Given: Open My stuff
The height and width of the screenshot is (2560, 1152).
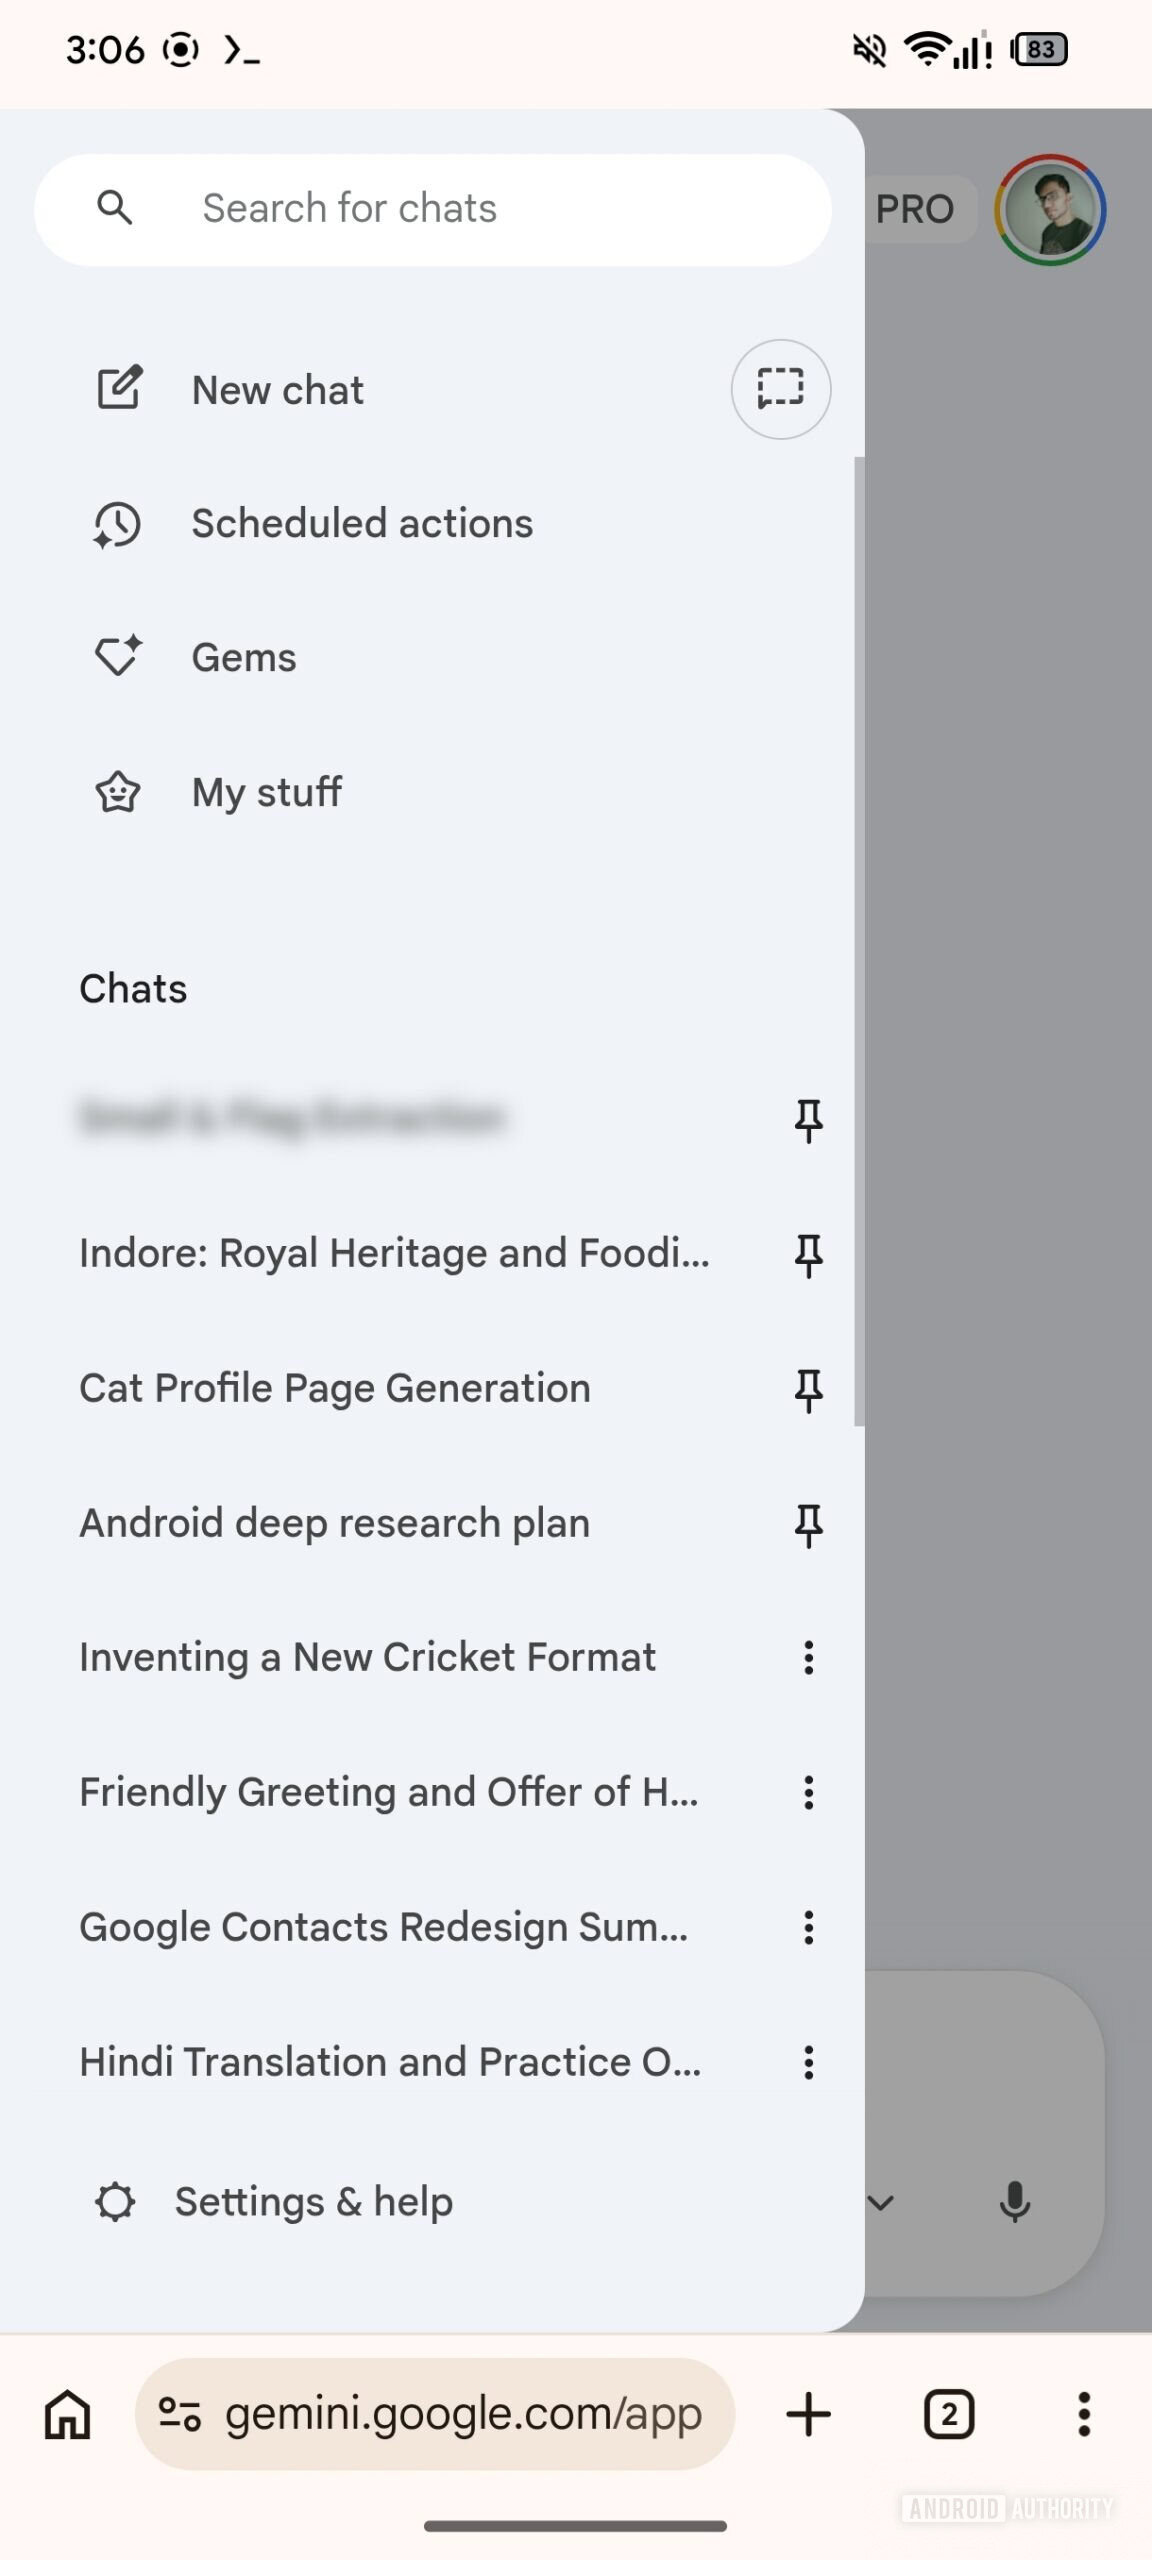Looking at the screenshot, I should coord(266,791).
